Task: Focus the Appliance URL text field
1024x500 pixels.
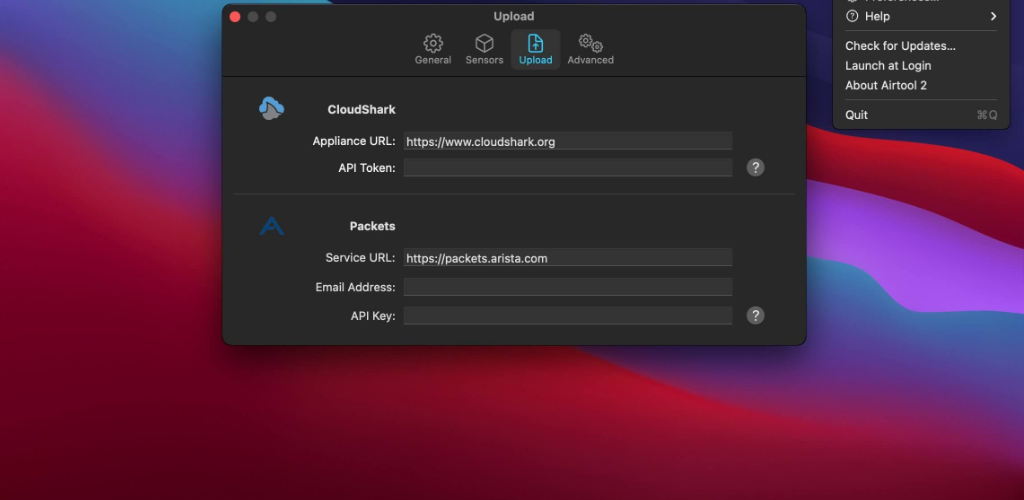Action: tap(568, 141)
